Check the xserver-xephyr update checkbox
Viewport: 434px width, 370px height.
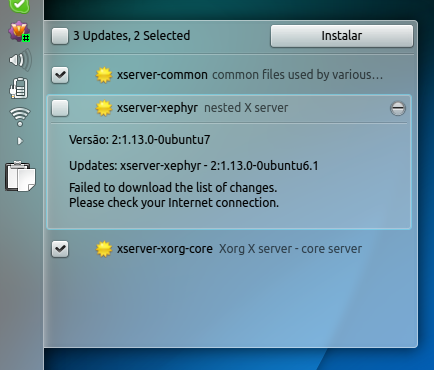tap(60, 108)
